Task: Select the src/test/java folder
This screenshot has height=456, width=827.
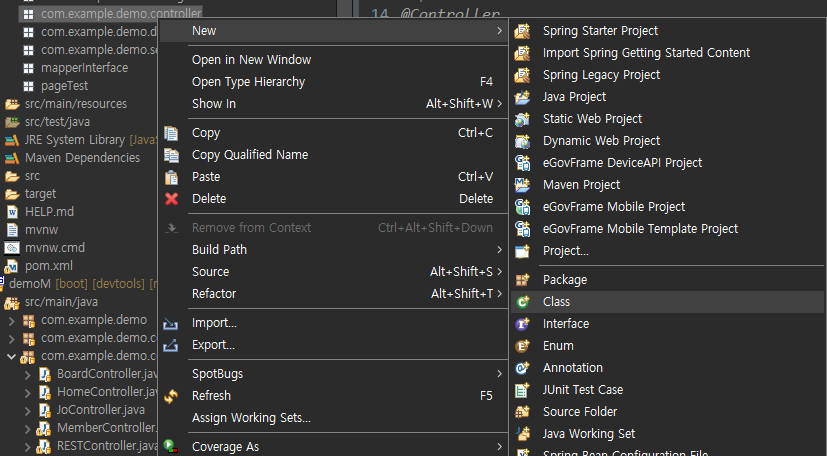Action: coord(57,122)
